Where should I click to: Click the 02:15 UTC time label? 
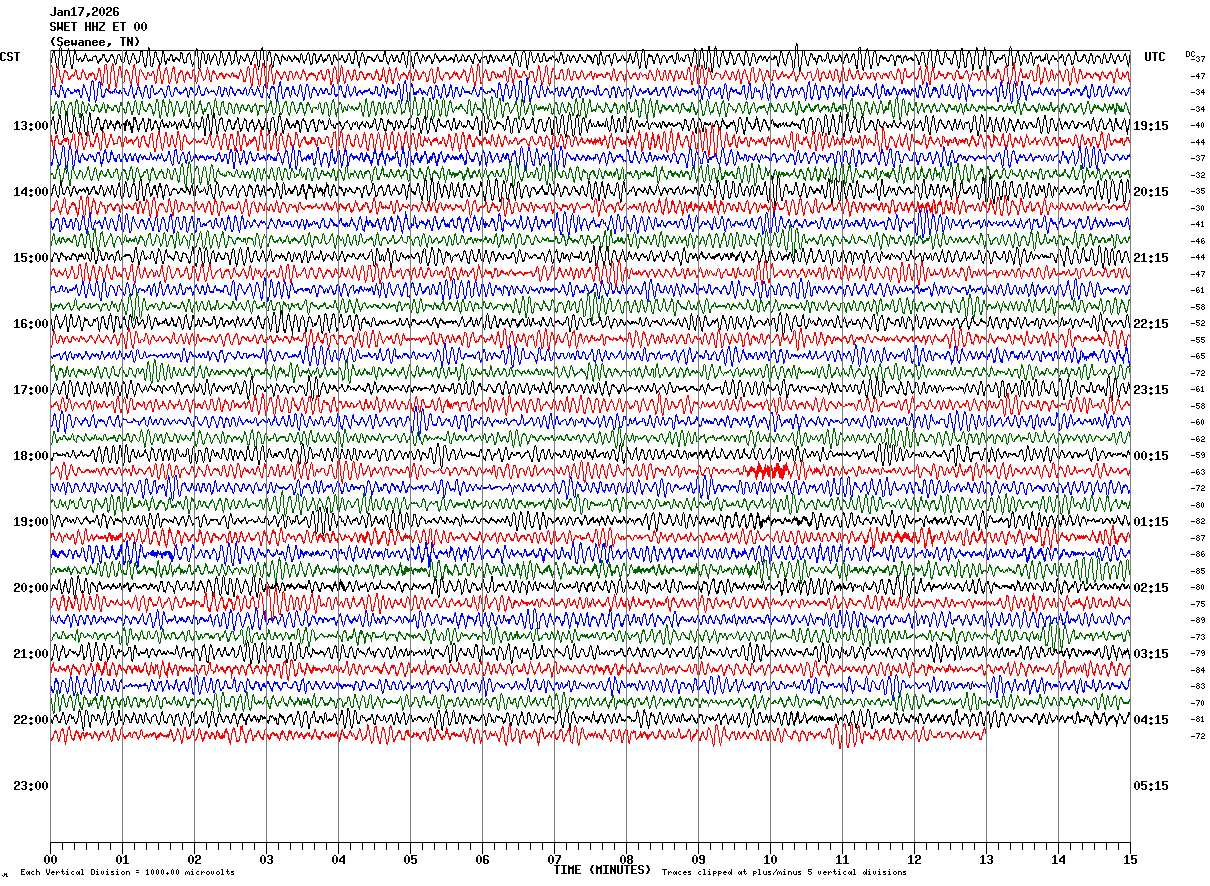coord(1150,588)
